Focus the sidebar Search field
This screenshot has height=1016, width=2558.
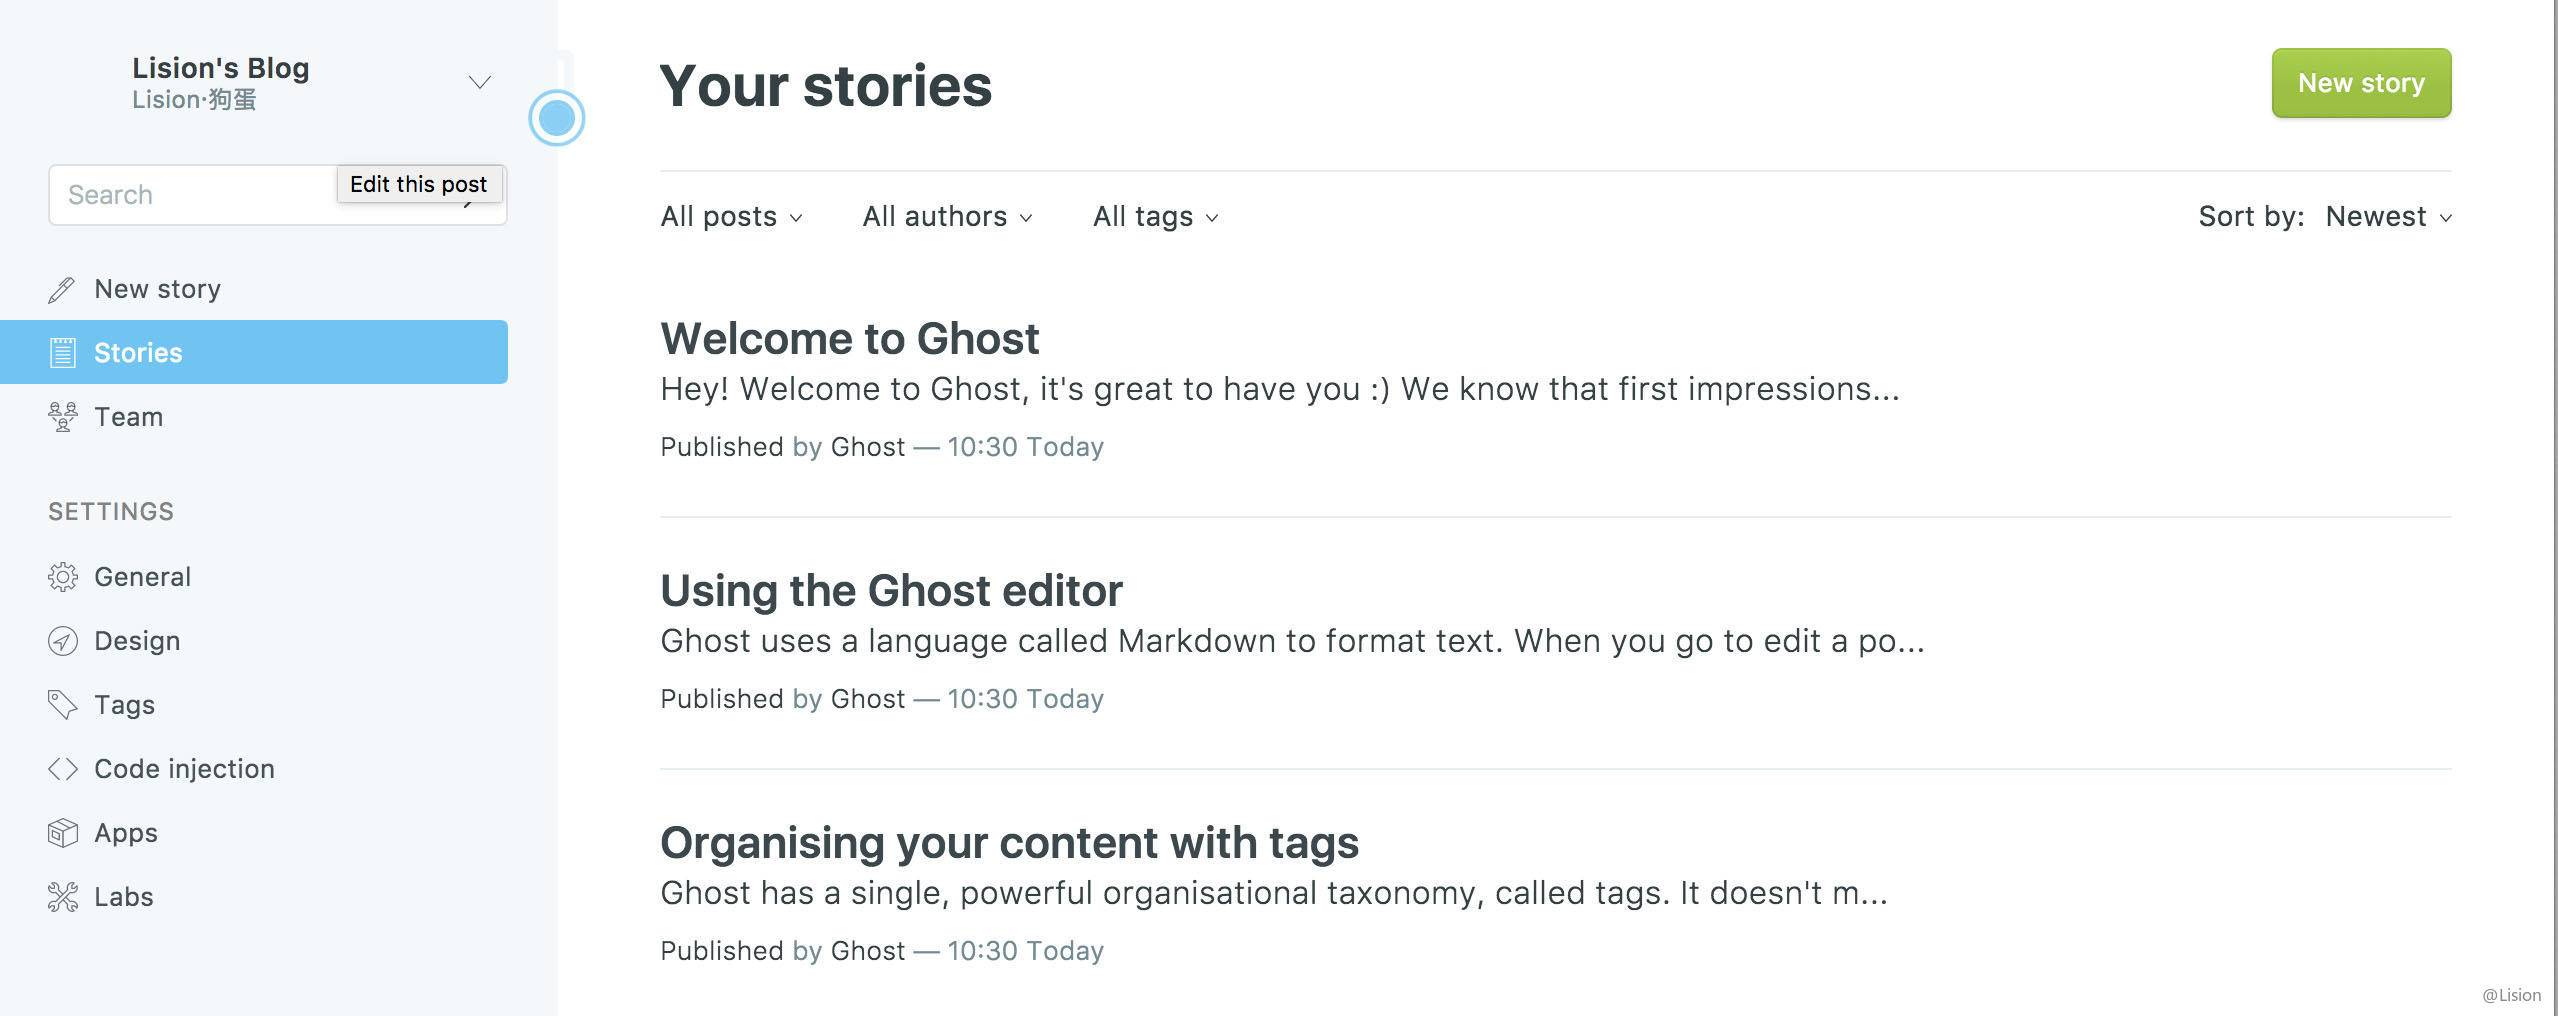coord(190,195)
